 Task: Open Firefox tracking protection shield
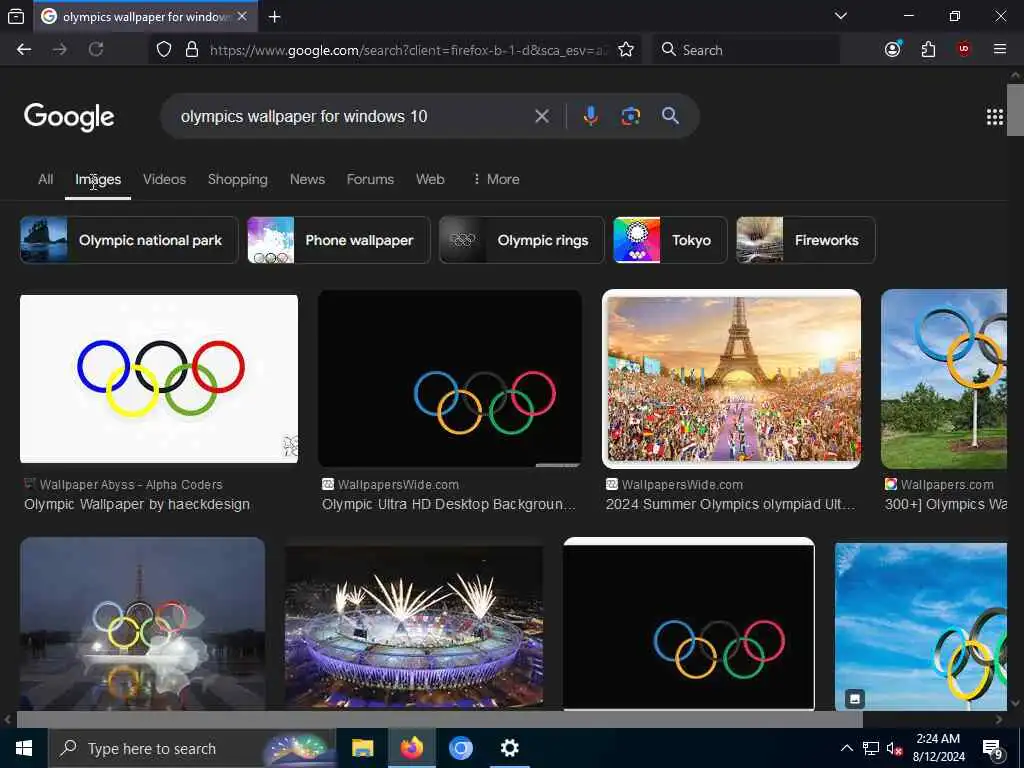pyautogui.click(x=164, y=50)
